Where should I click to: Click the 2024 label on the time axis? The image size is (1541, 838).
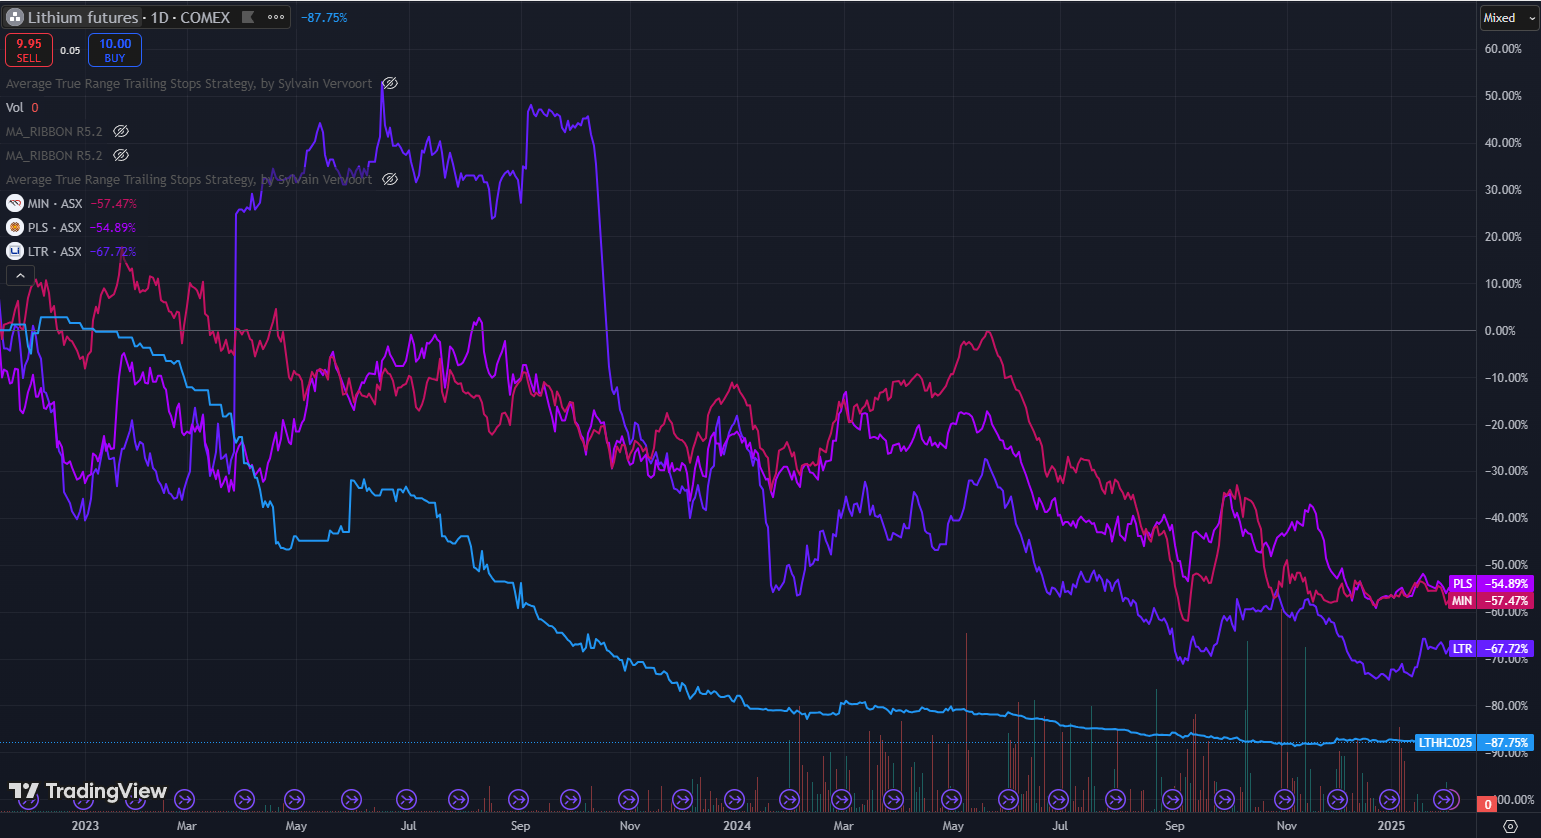(737, 826)
